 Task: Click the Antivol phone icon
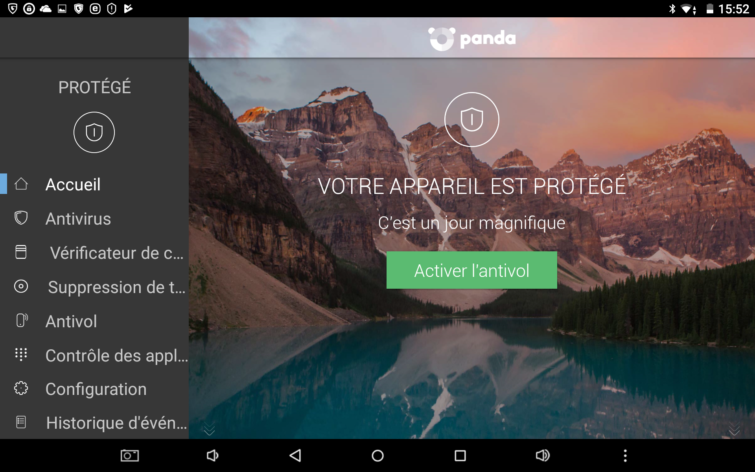tap(22, 321)
